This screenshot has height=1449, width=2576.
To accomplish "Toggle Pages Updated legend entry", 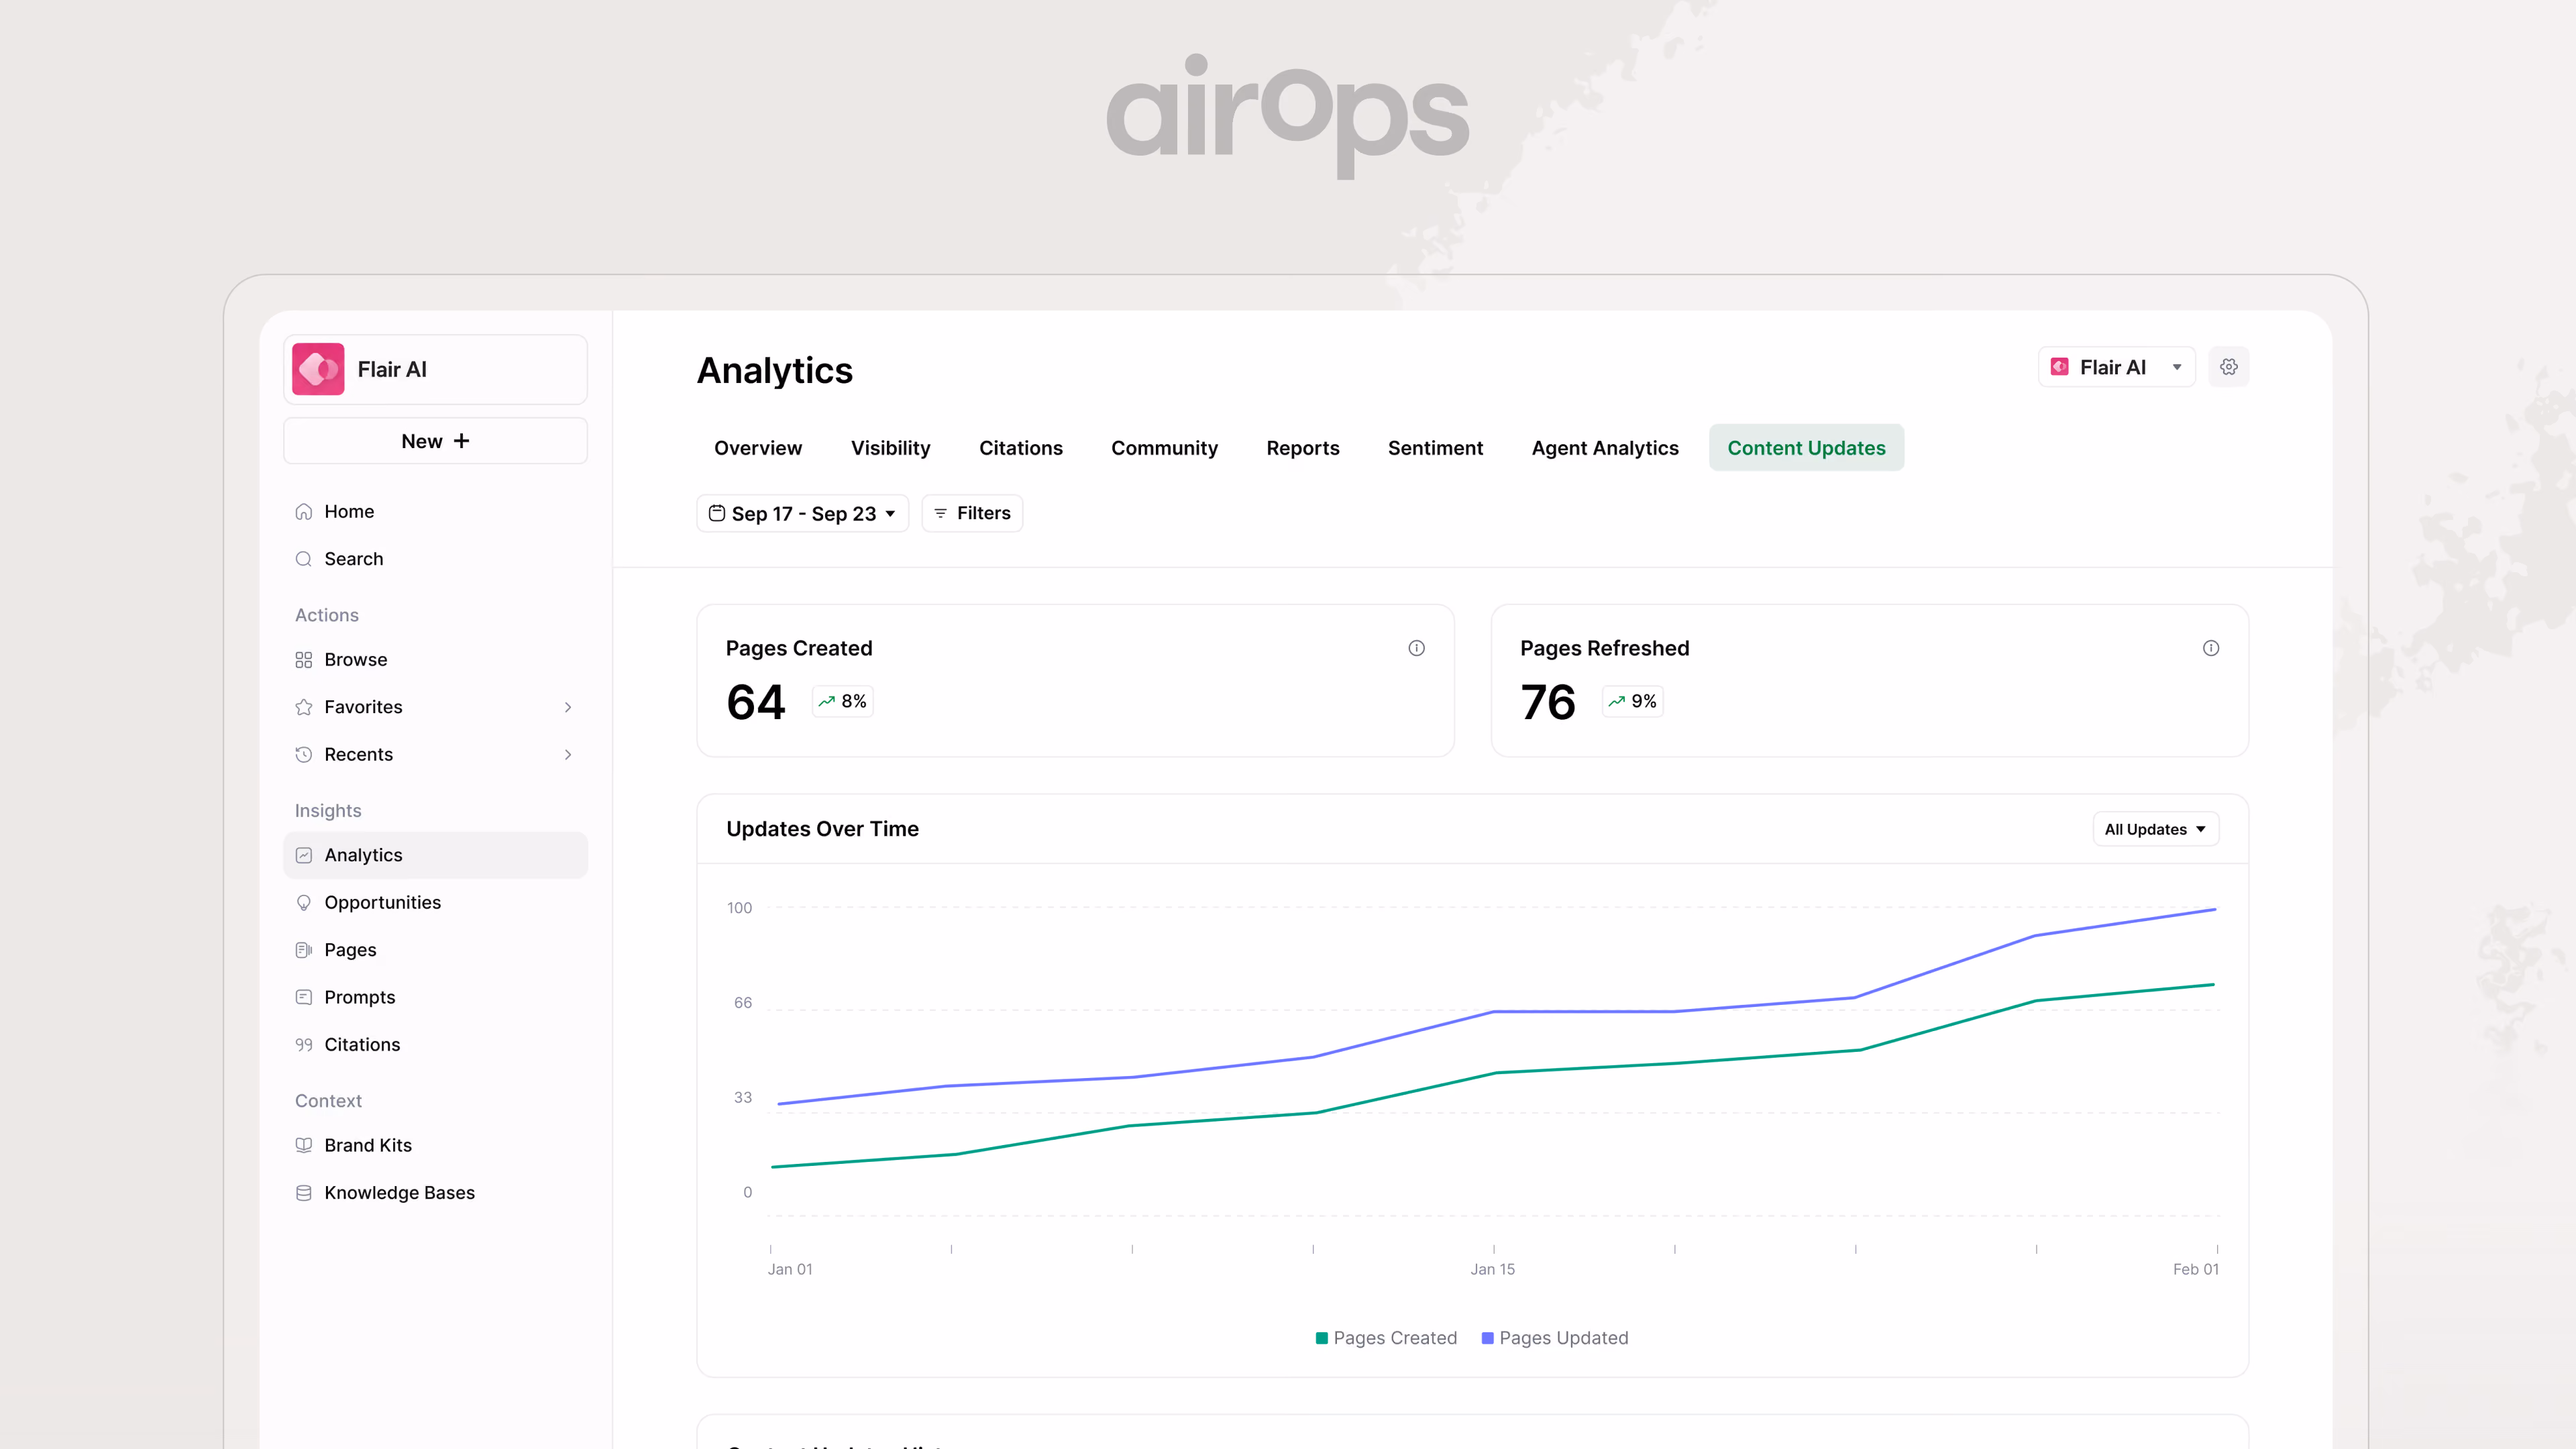I will tap(1555, 1338).
